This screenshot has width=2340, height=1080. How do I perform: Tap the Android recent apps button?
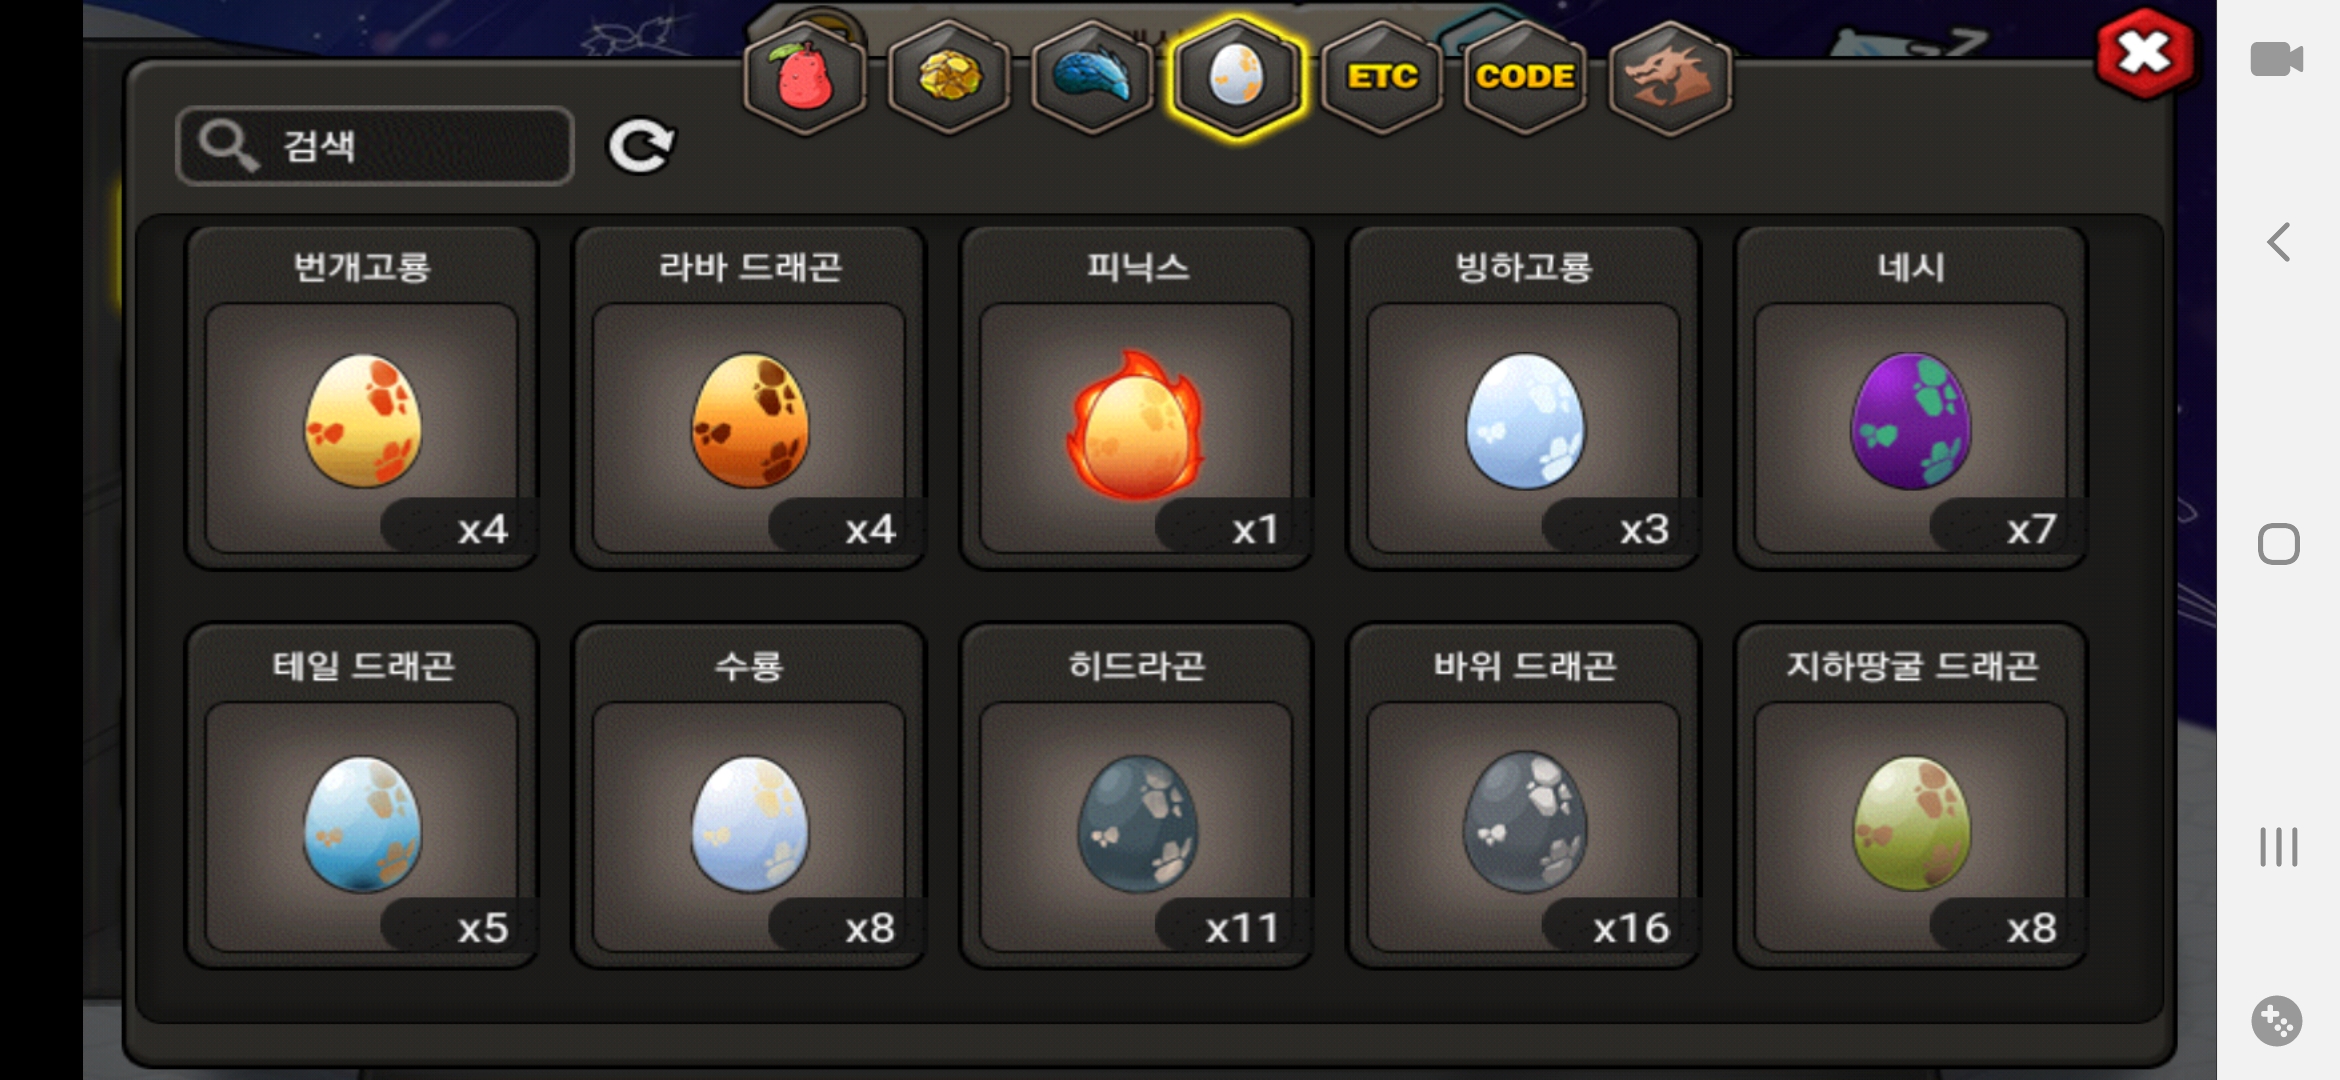coord(2278,847)
